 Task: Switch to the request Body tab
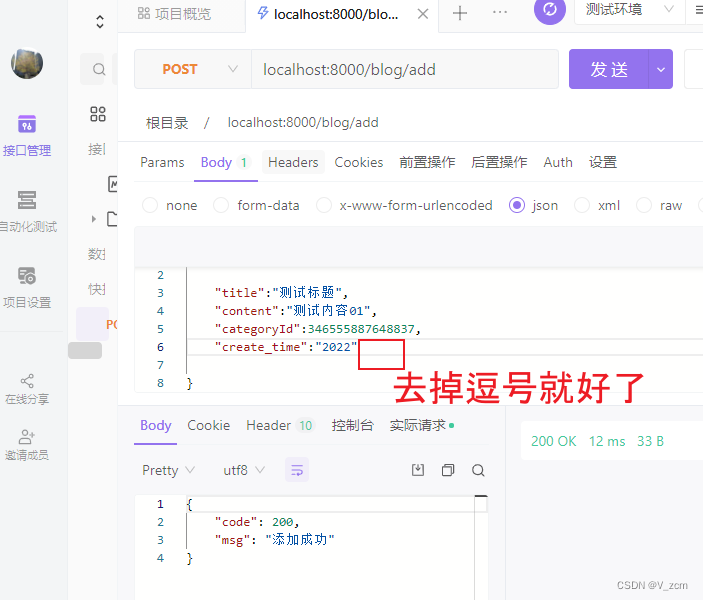point(226,162)
